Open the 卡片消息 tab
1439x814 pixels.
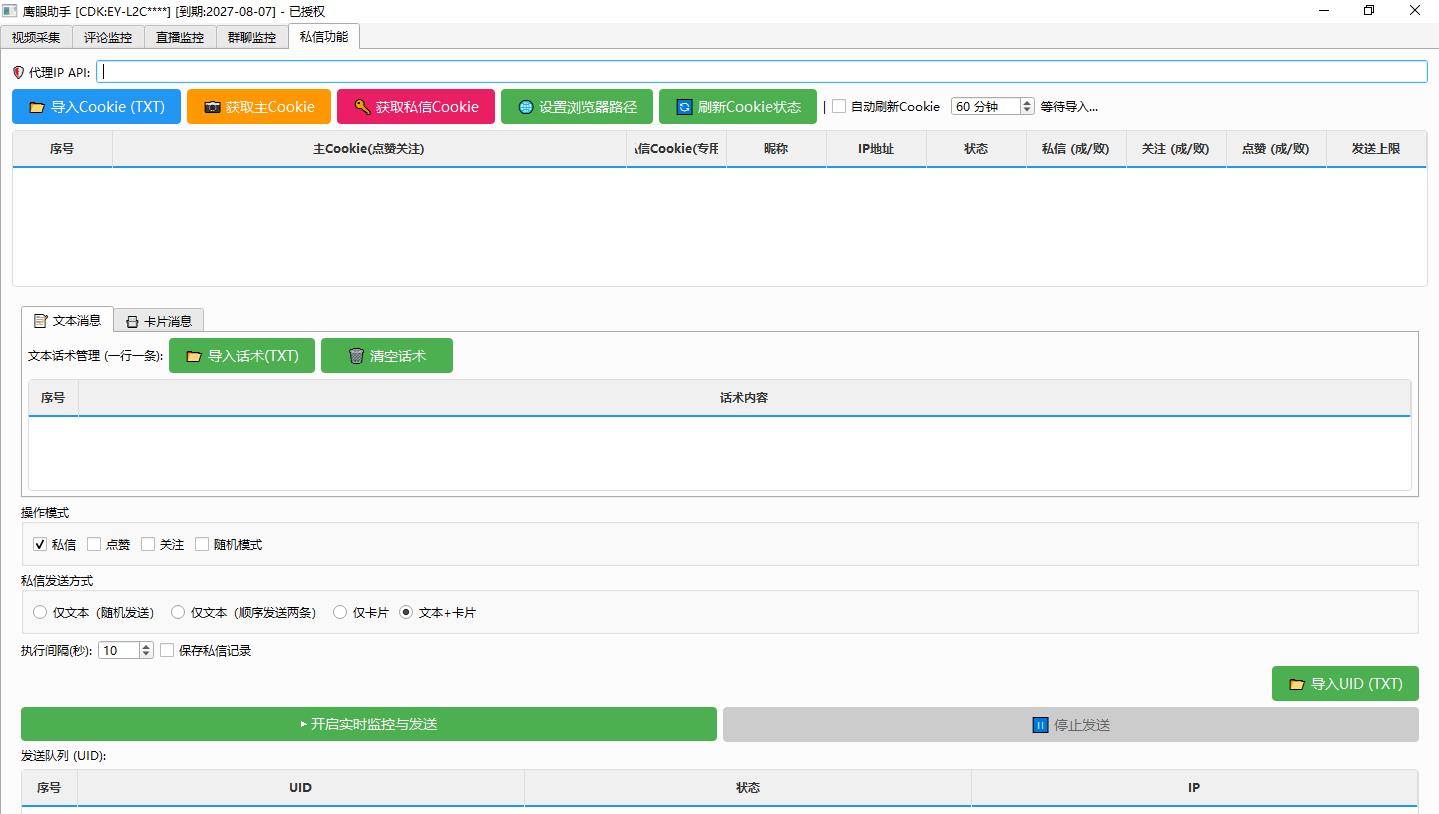click(x=159, y=321)
